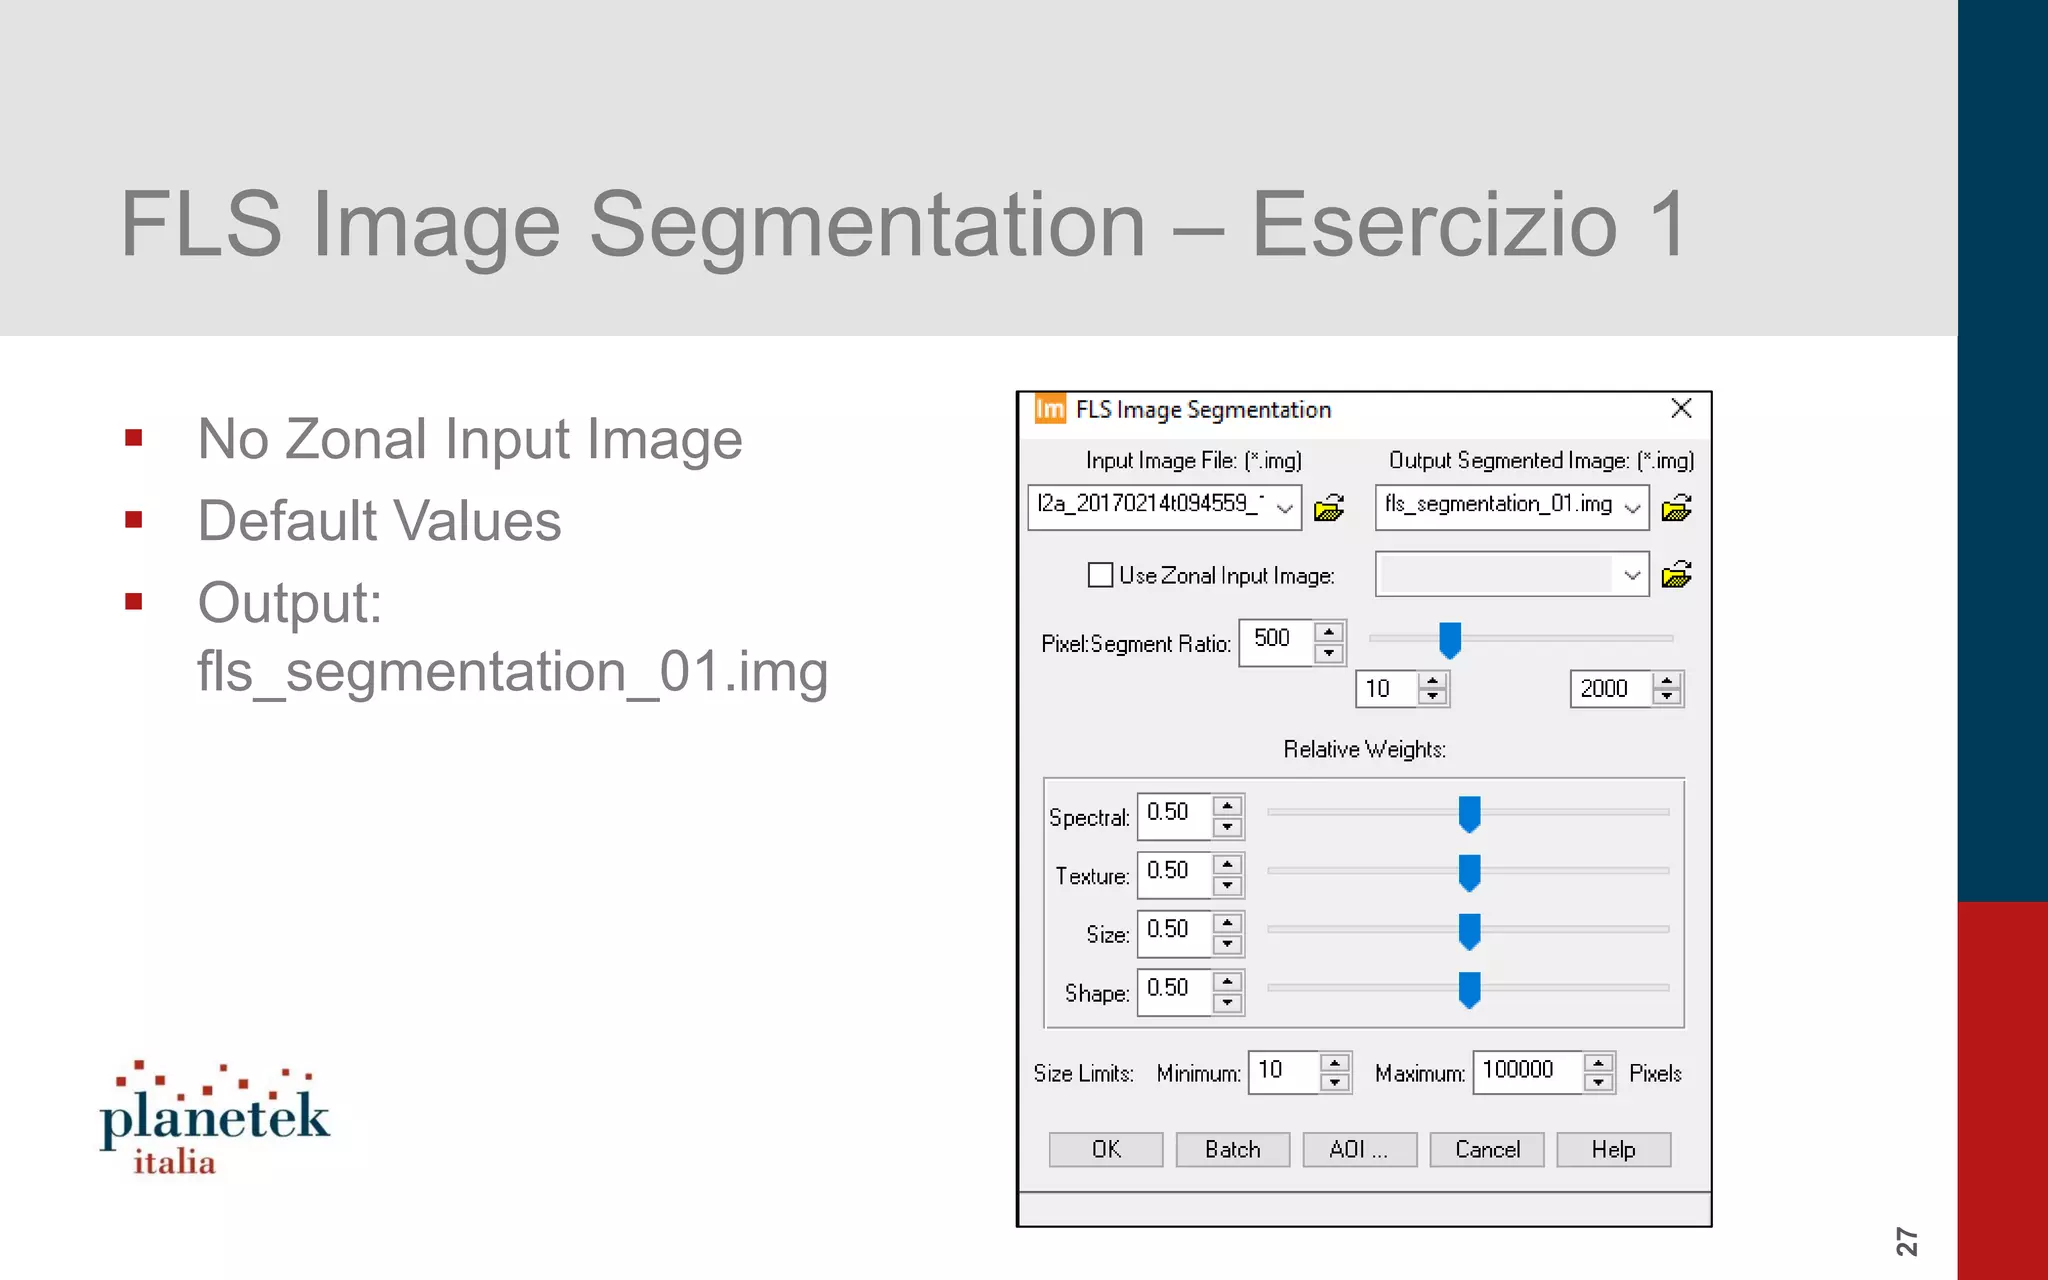This screenshot has width=2048, height=1280.
Task: Increase the Maximum size limit with the up arrow
Action: point(1598,1063)
